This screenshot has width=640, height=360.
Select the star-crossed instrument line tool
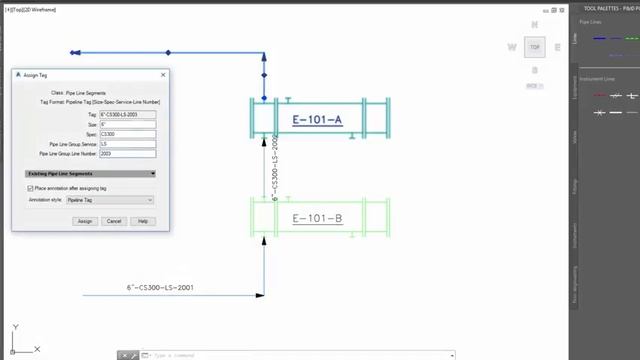[599, 112]
